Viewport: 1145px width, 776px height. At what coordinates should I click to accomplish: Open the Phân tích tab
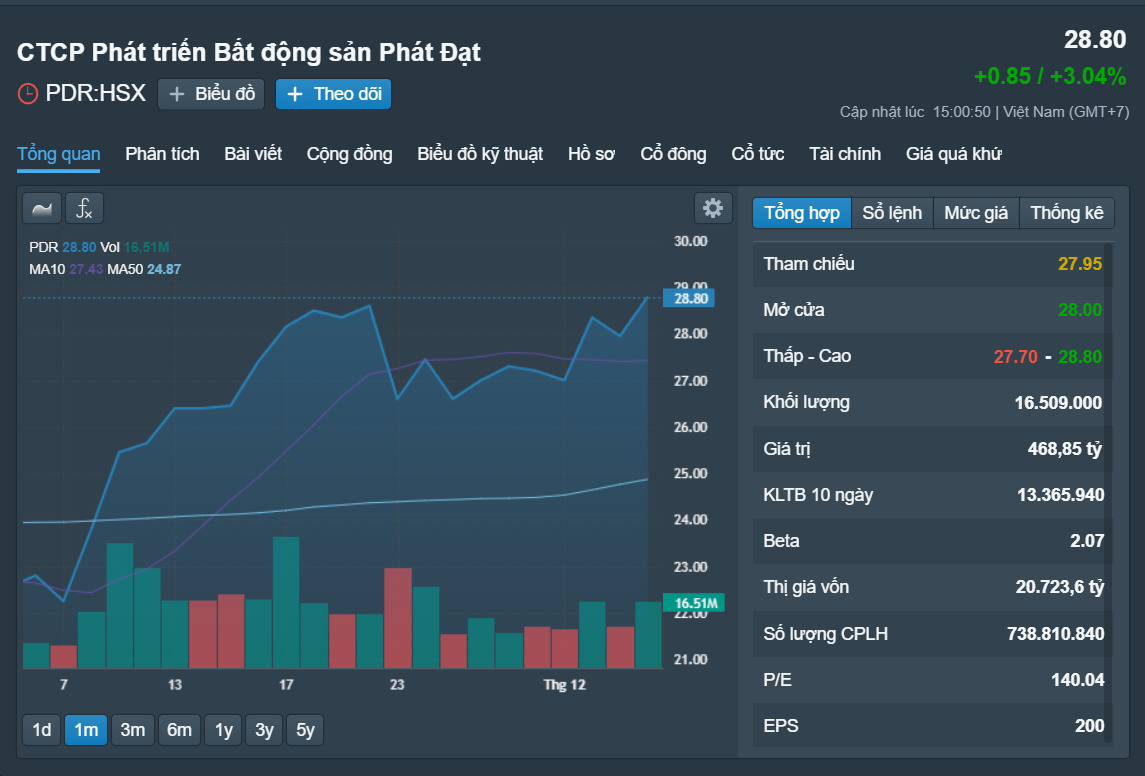point(162,154)
